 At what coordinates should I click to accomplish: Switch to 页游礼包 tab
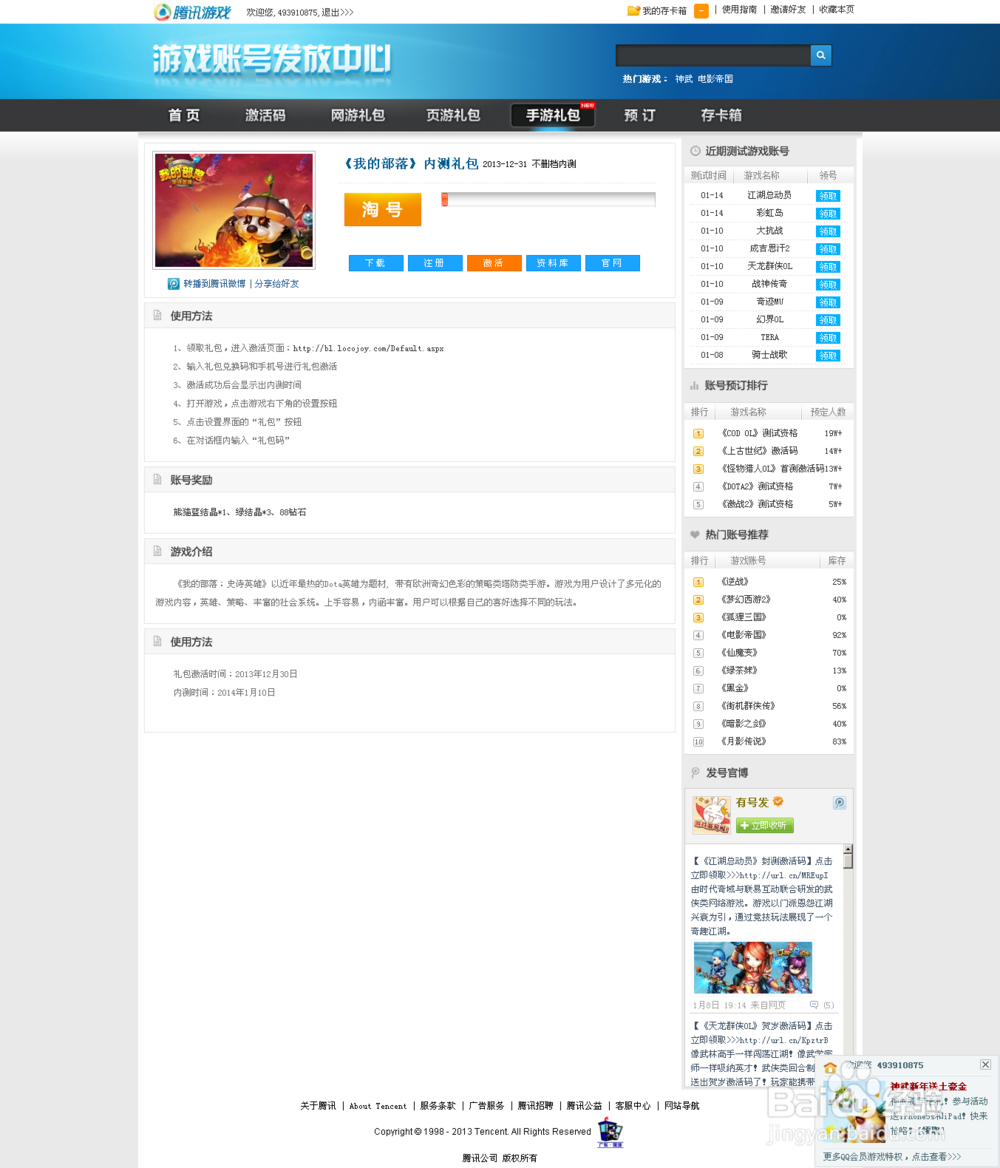tap(453, 115)
